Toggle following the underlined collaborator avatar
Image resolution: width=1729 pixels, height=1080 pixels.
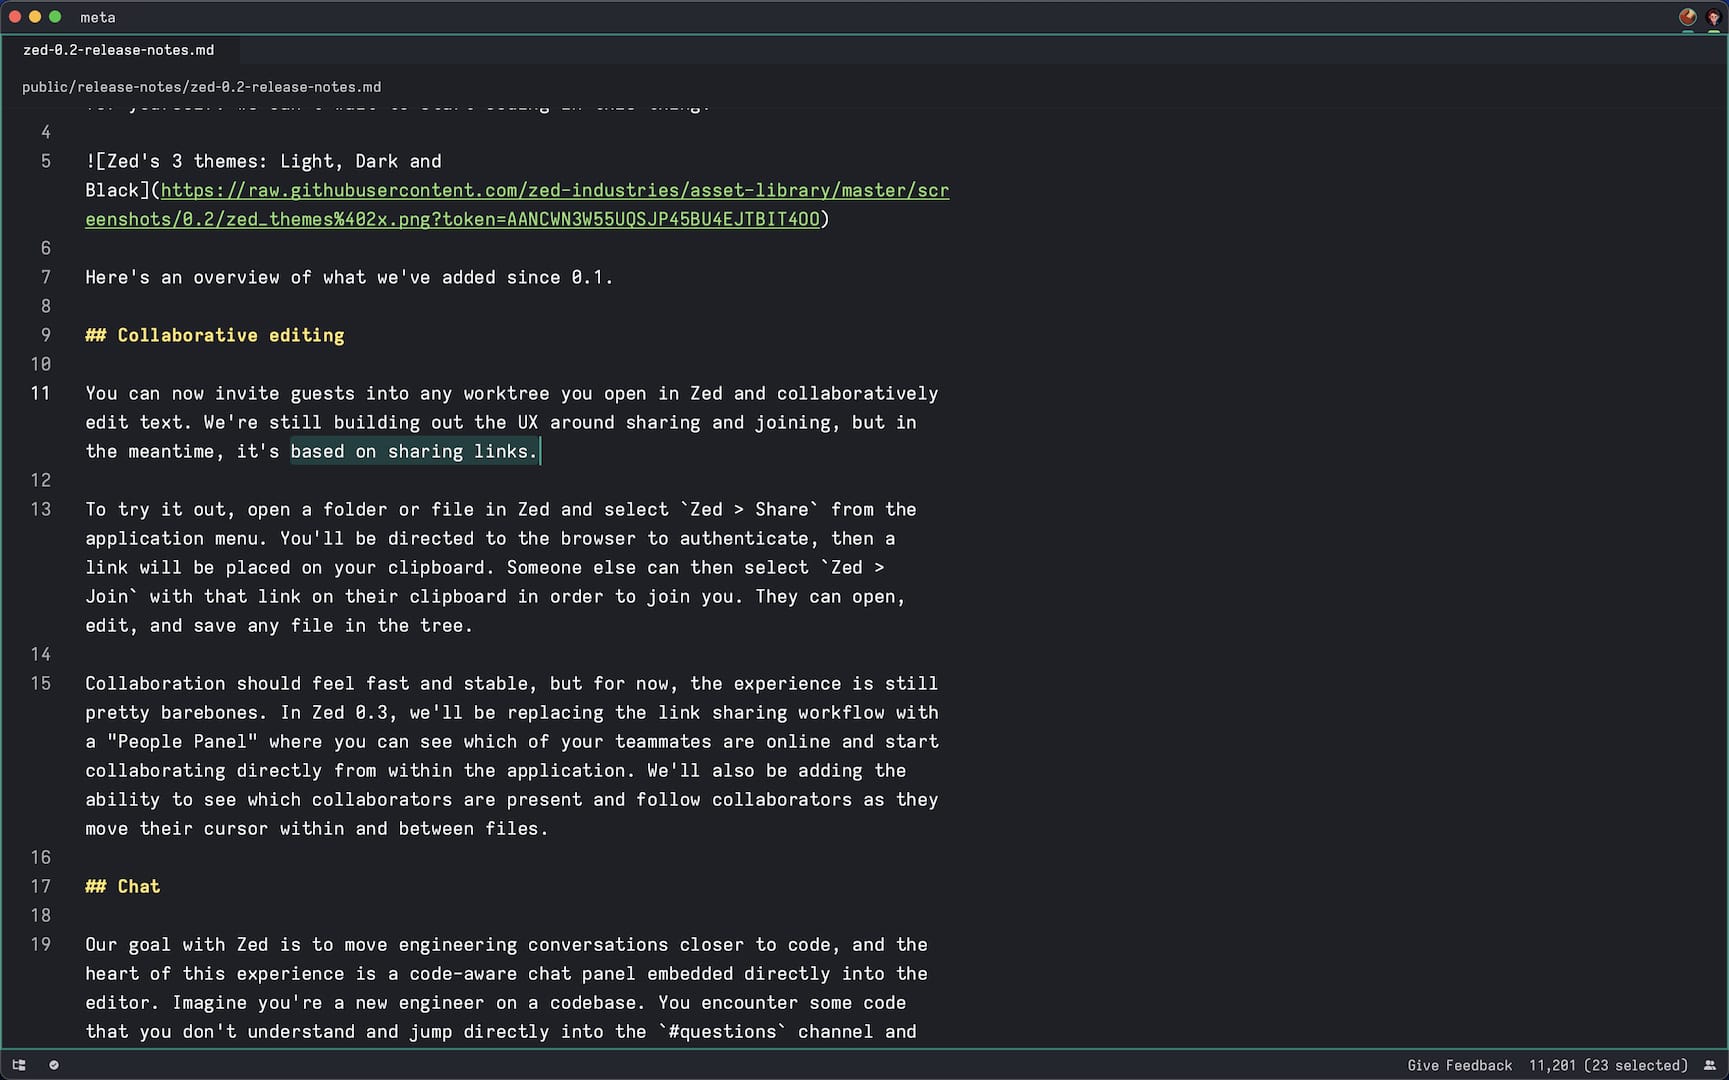tap(1686, 17)
